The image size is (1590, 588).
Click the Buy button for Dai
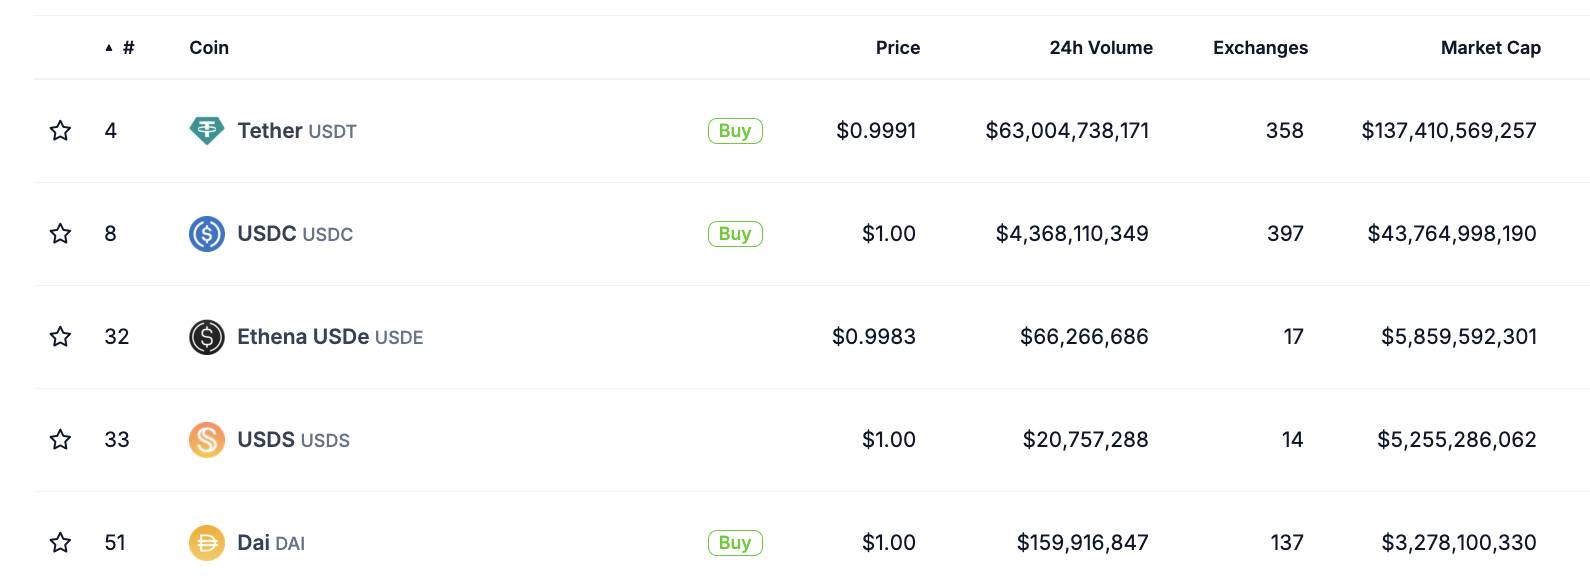(x=735, y=543)
